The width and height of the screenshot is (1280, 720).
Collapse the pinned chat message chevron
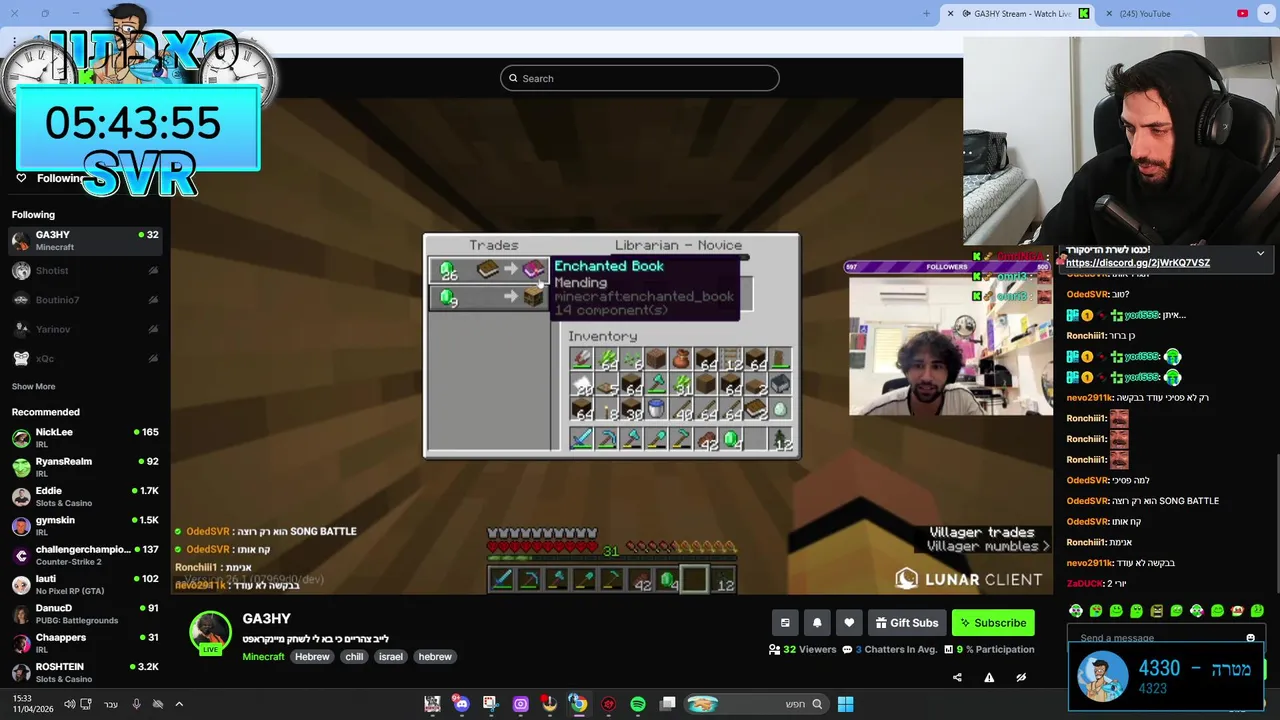(1260, 254)
